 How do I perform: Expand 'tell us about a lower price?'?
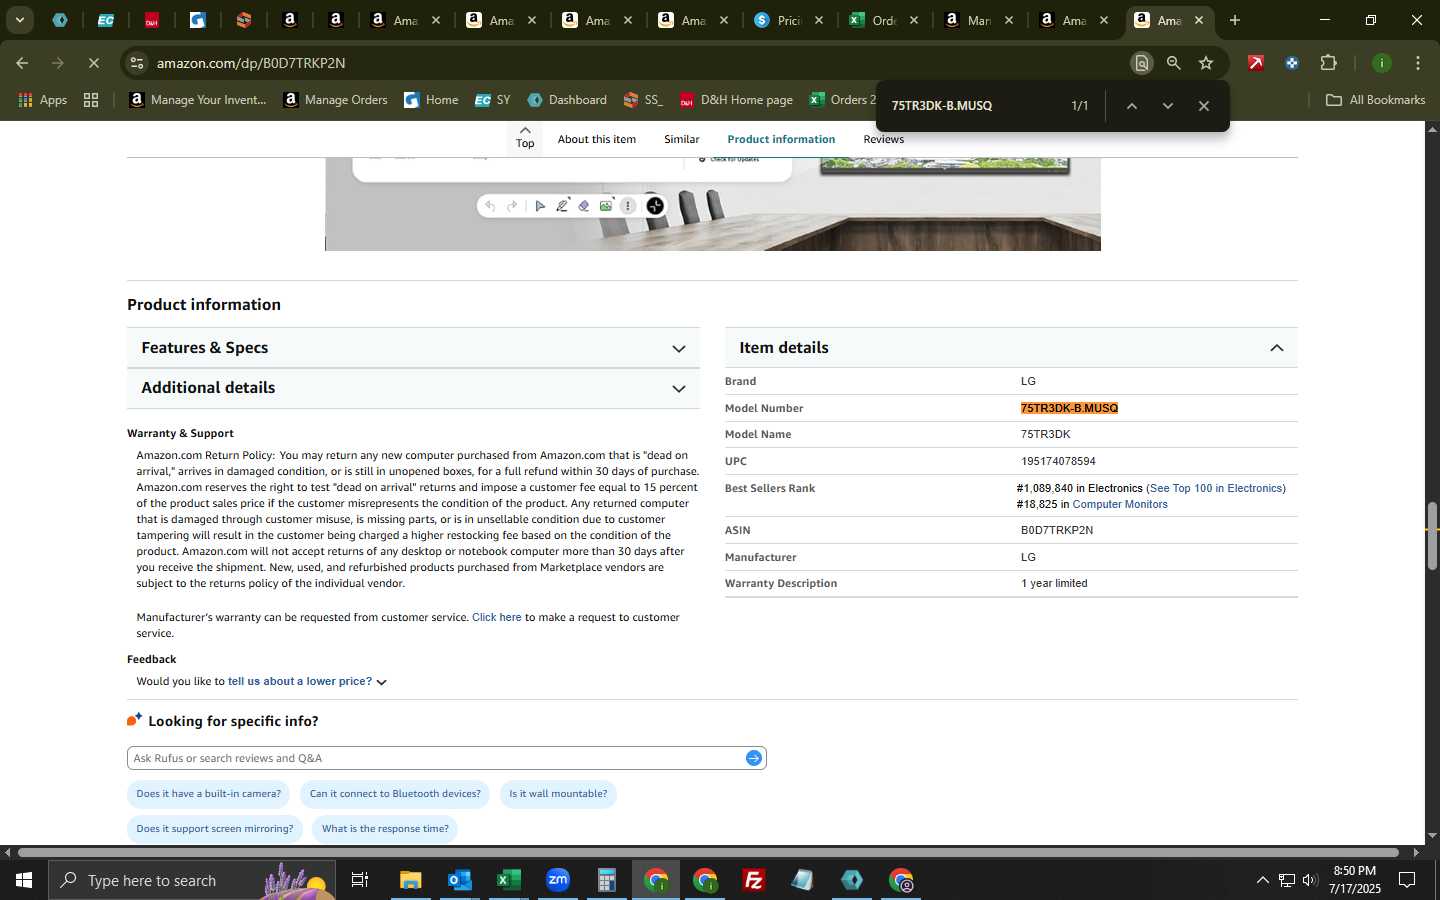point(306,681)
